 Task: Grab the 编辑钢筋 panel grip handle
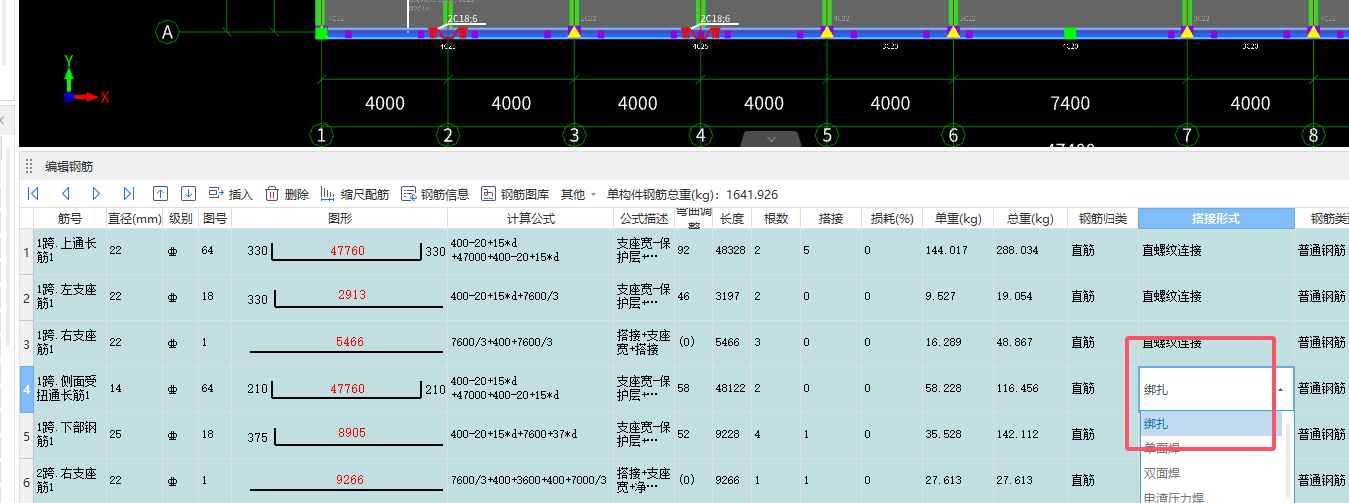pos(29,166)
